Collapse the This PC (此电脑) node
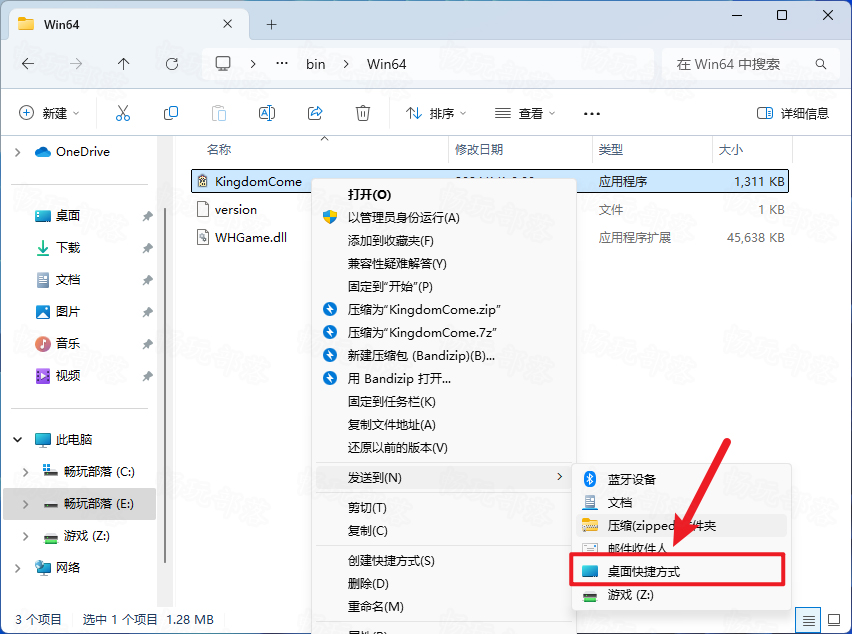 [18, 440]
